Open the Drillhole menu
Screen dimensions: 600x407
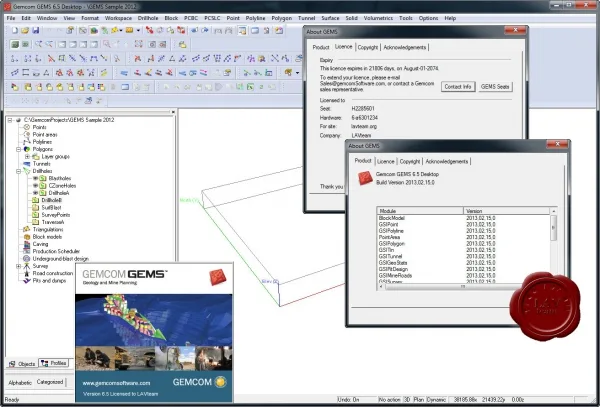(x=148, y=18)
